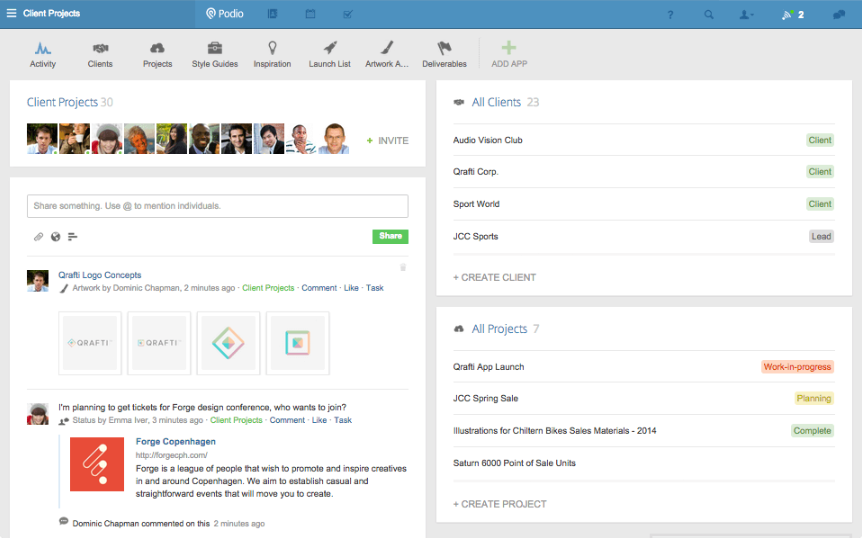Open the contacts icon in top bar
Viewport: 862px width, 538px height.
(x=272, y=14)
